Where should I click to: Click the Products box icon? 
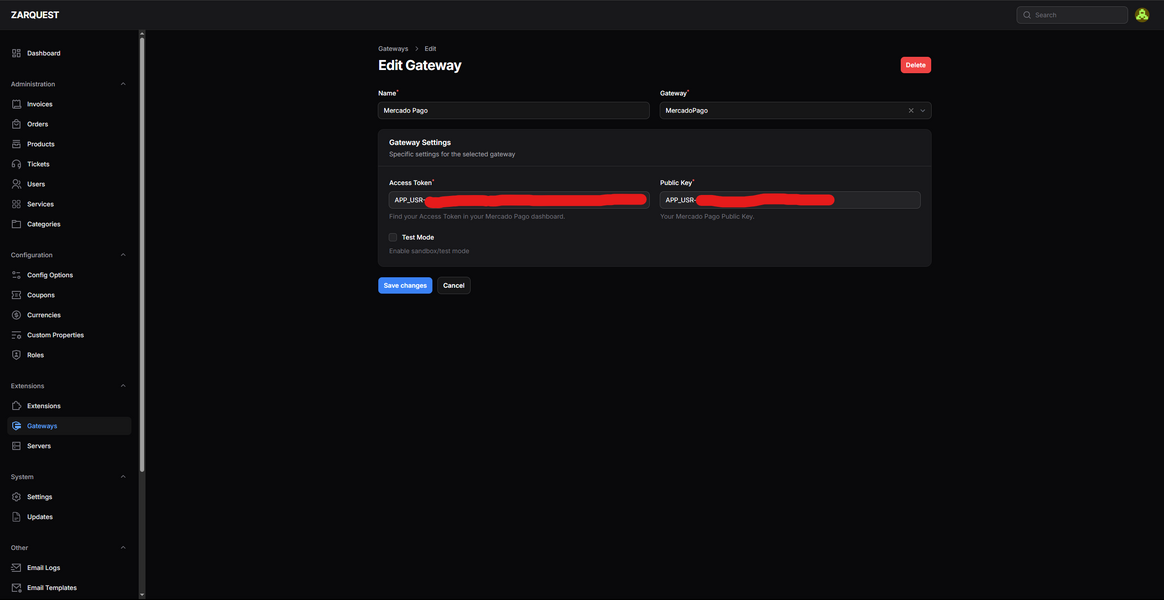[x=16, y=144]
